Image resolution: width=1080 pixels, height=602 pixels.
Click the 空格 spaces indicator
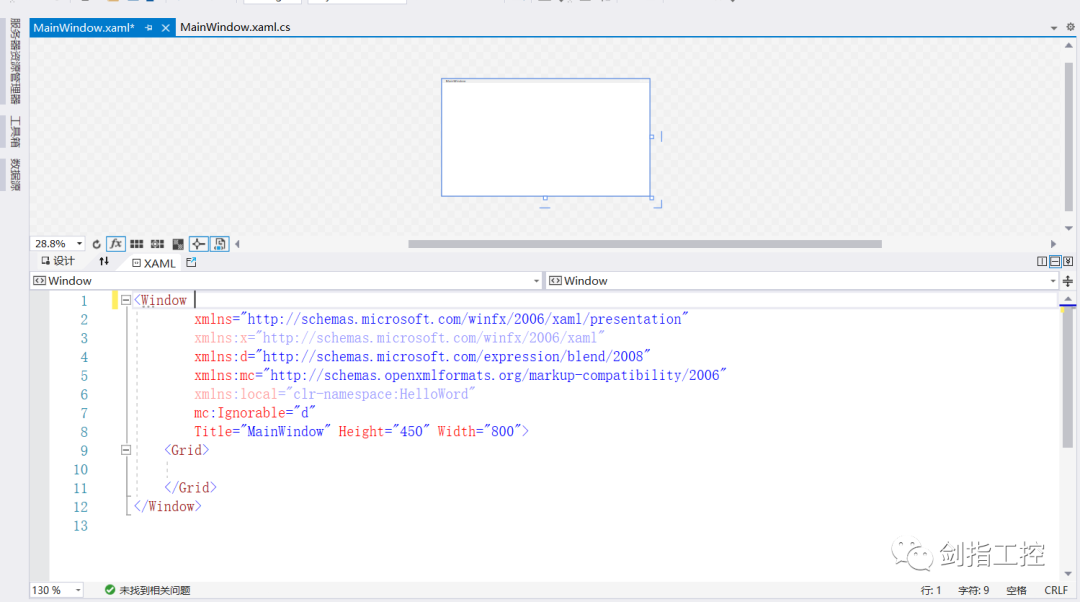[1016, 590]
